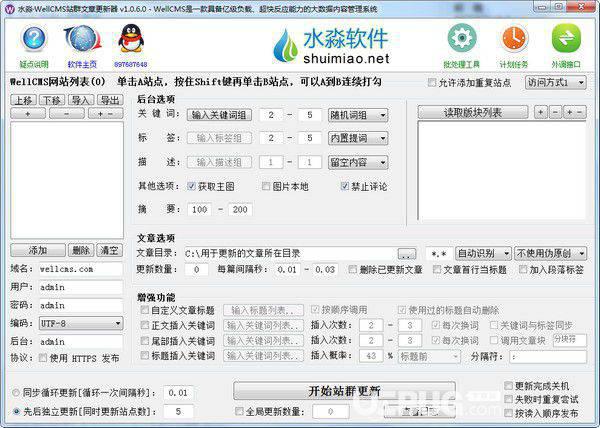The image size is (600, 428).
Task: Click the 分隔符 input field
Action: click(x=548, y=357)
